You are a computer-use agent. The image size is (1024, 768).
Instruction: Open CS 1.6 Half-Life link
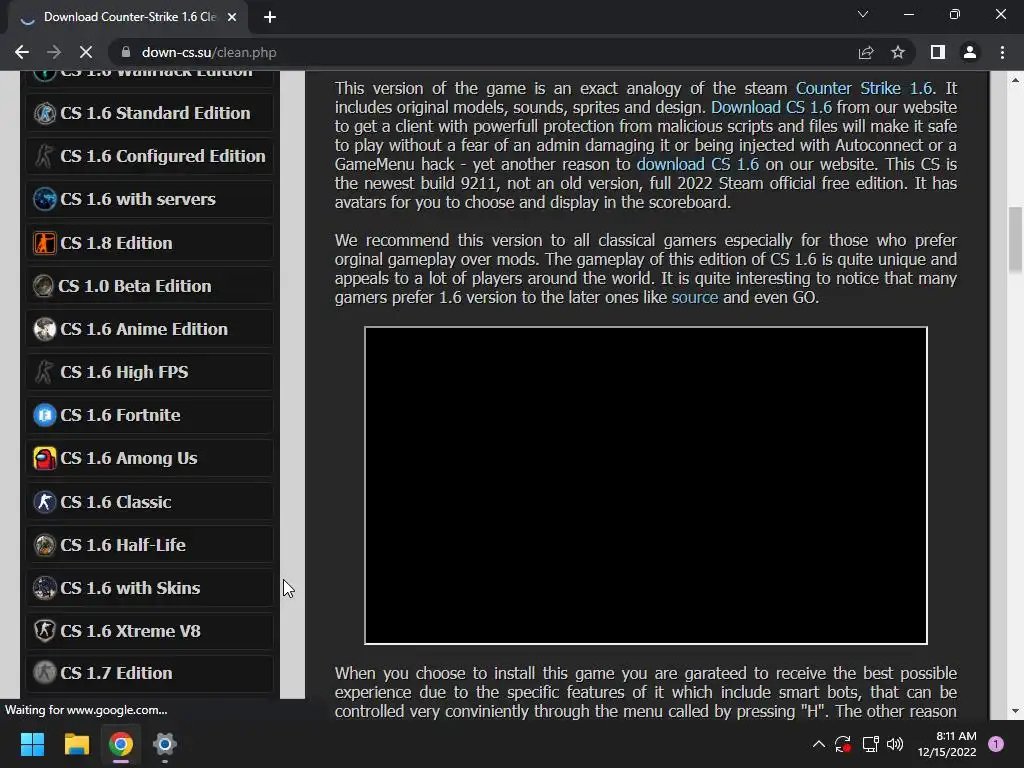pyautogui.click(x=150, y=545)
